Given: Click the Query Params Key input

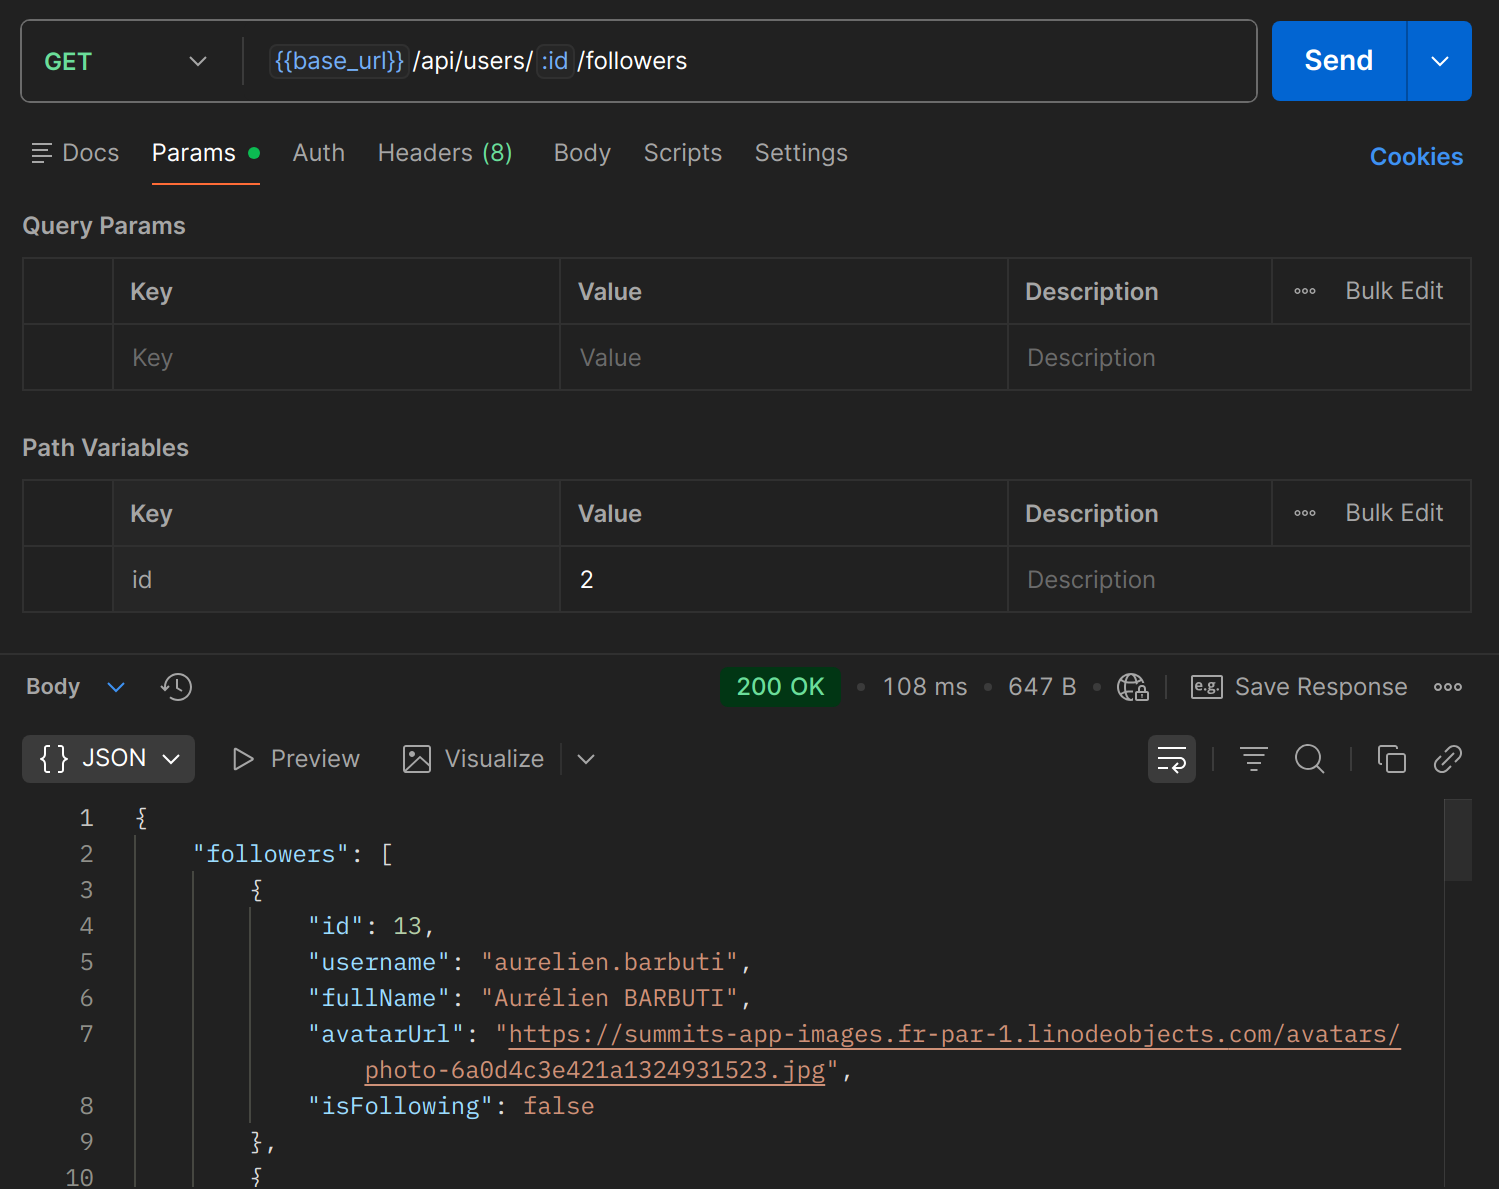Looking at the screenshot, I should coord(336,358).
